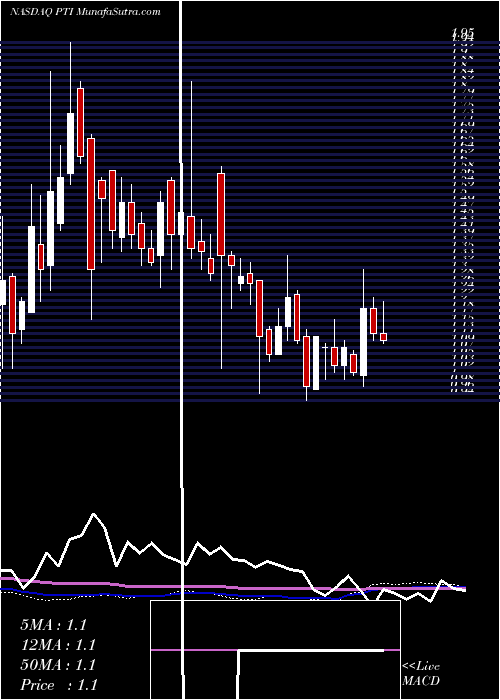This screenshot has width=500, height=700.
Task: Click the 50MA : 1.1 label
Action: (58, 665)
